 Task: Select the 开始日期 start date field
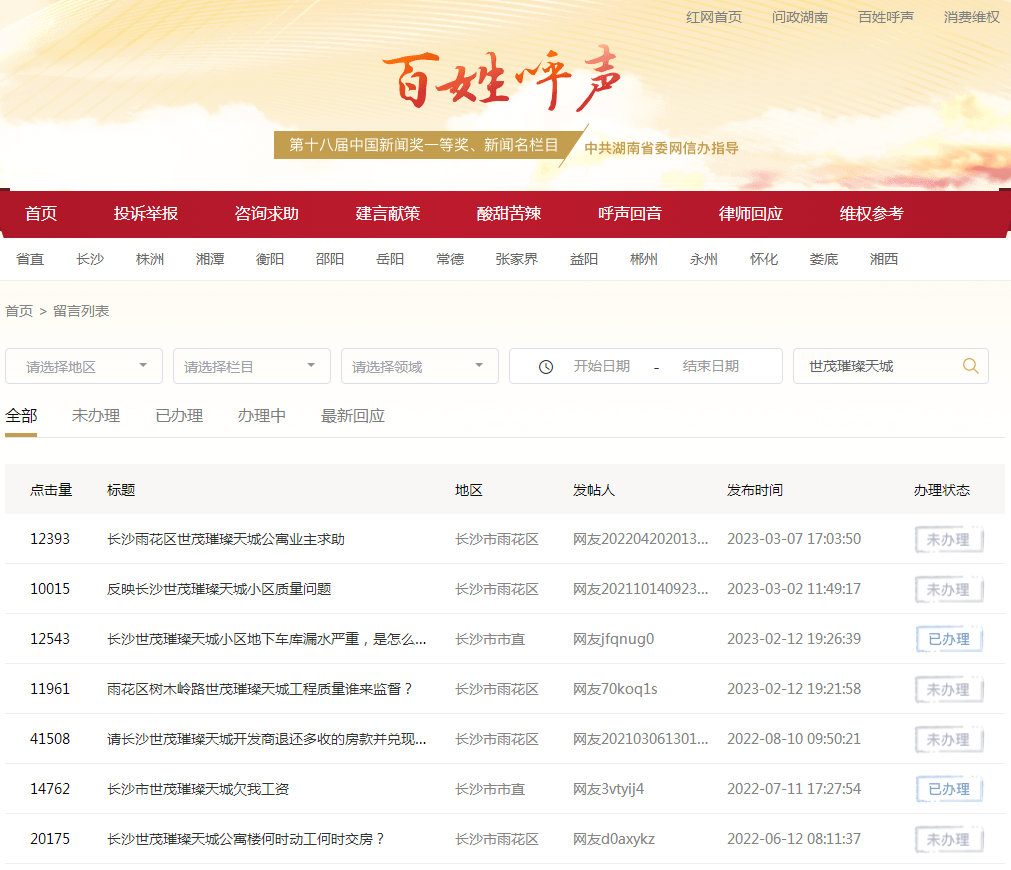pyautogui.click(x=601, y=366)
